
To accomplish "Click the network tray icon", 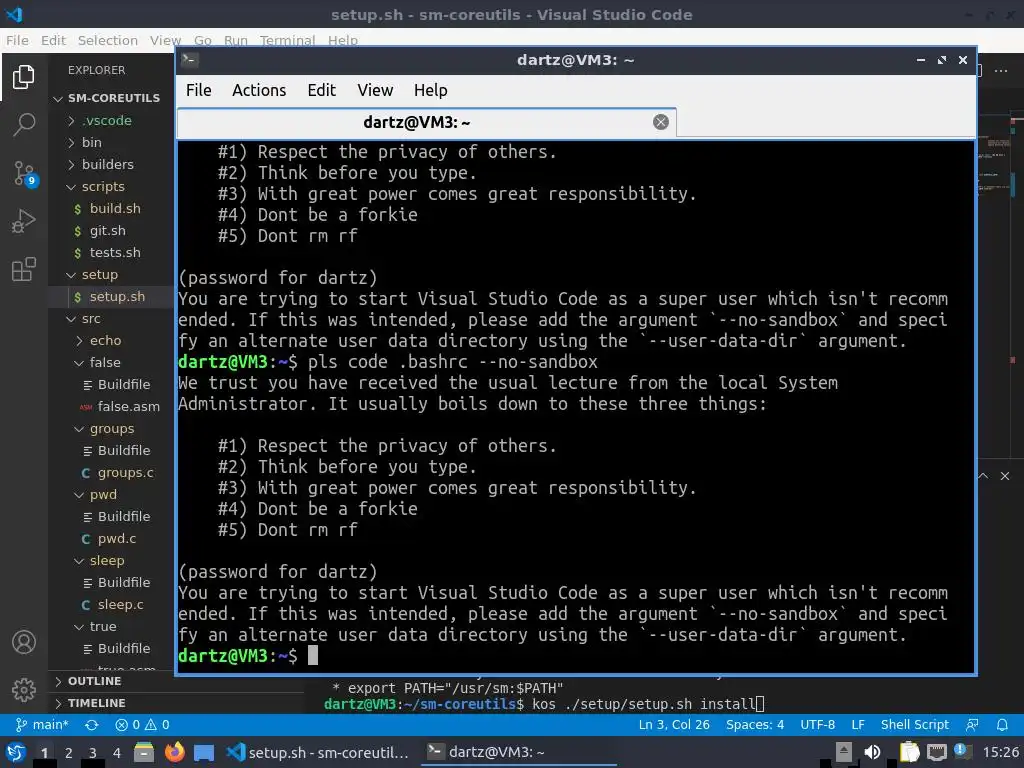I will pyautogui.click(x=936, y=752).
